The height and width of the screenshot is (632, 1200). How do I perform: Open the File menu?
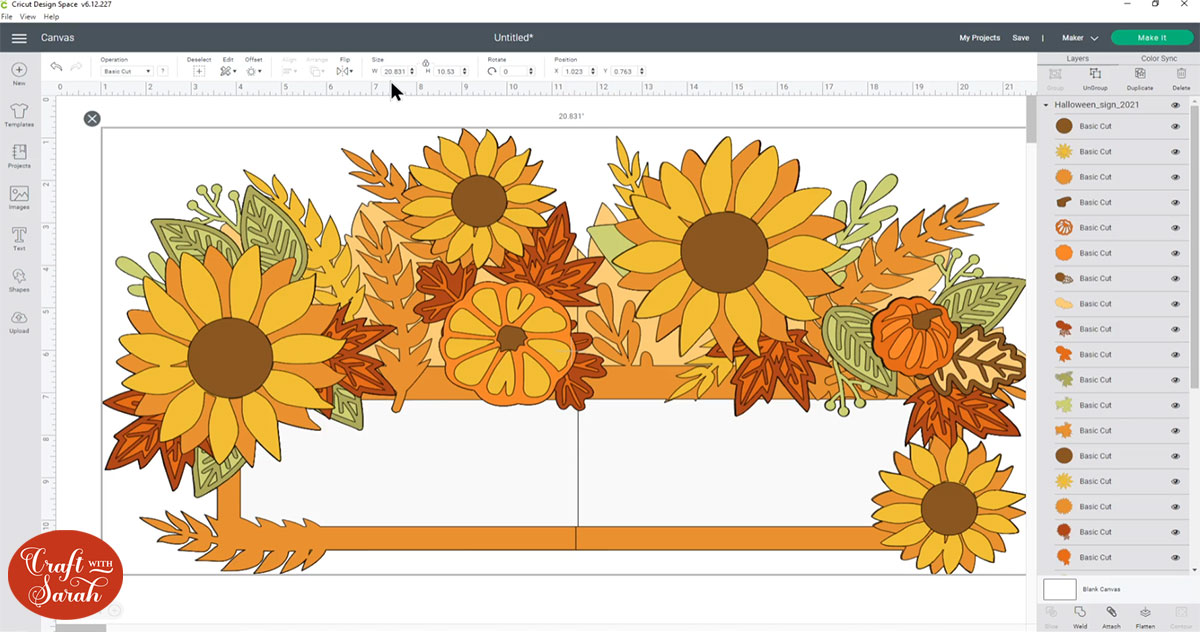[7, 16]
